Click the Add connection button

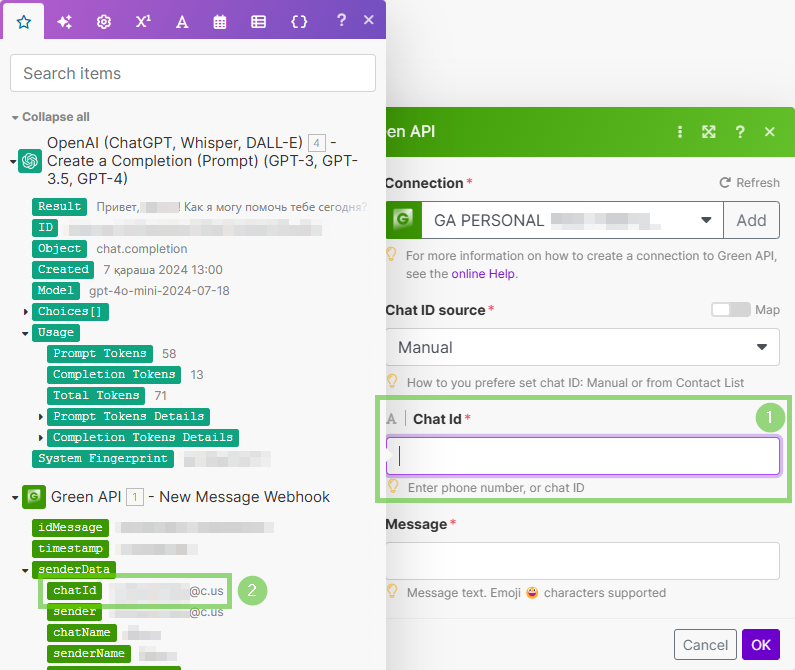pos(751,220)
